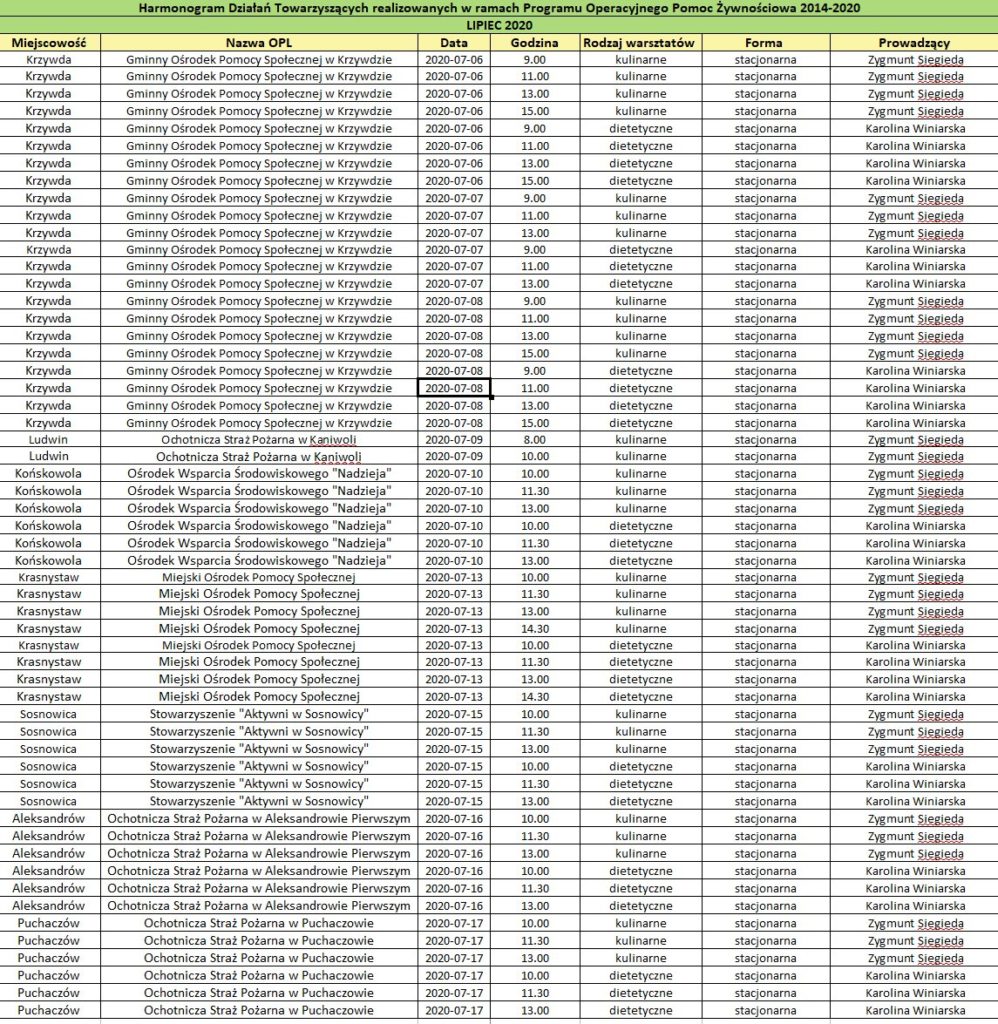998x1024 pixels.
Task: Click "Karolina Winiarska" in Krzywda 2020-07-08 15.00 row
Action: (x=915, y=423)
